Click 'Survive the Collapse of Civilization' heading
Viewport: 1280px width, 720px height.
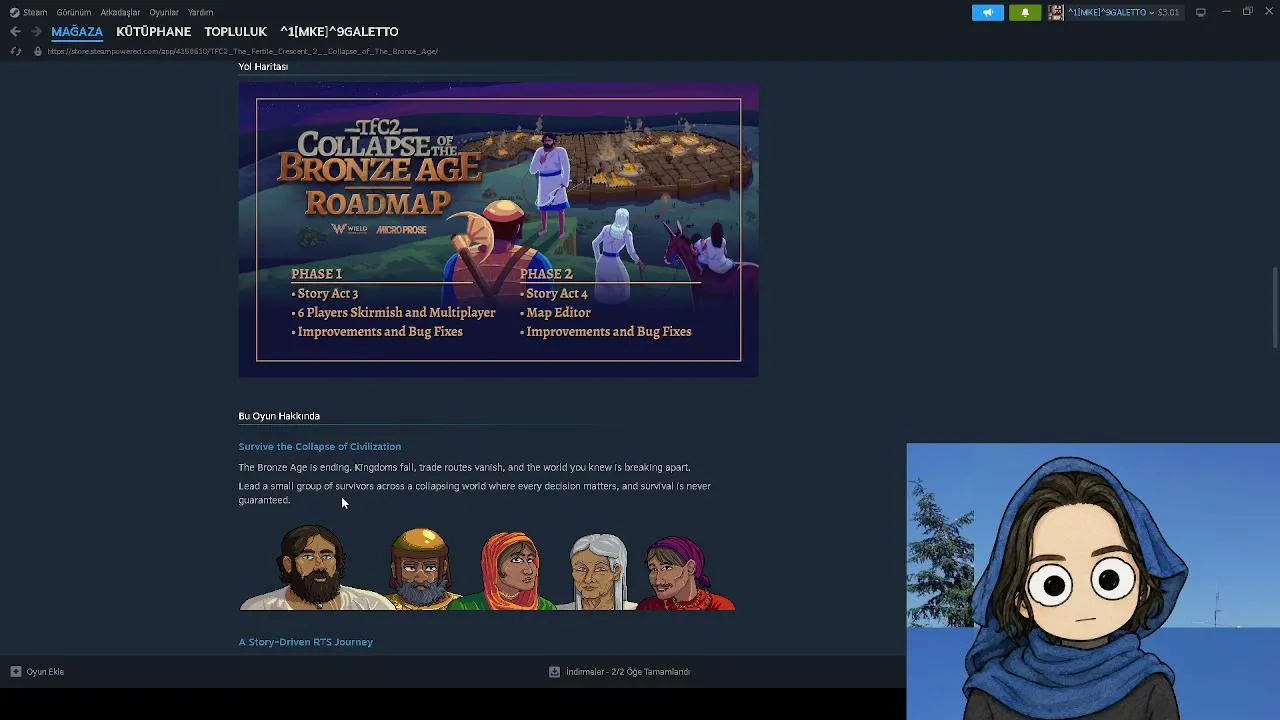(x=320, y=447)
